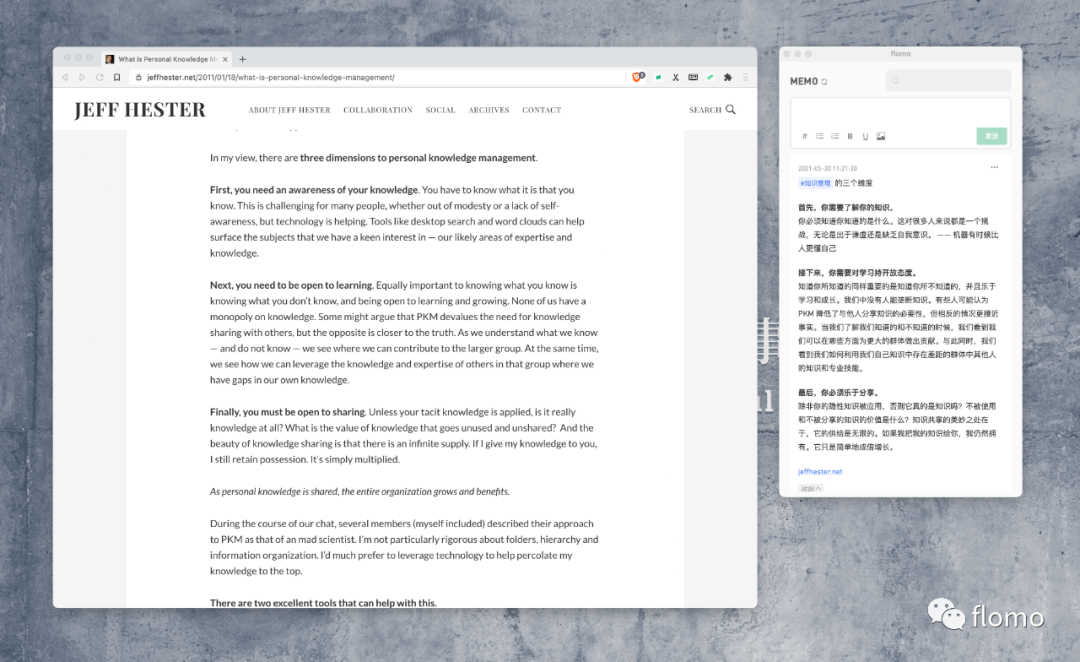
Task: Apply numbered list in flomo editor
Action: [x=835, y=136]
